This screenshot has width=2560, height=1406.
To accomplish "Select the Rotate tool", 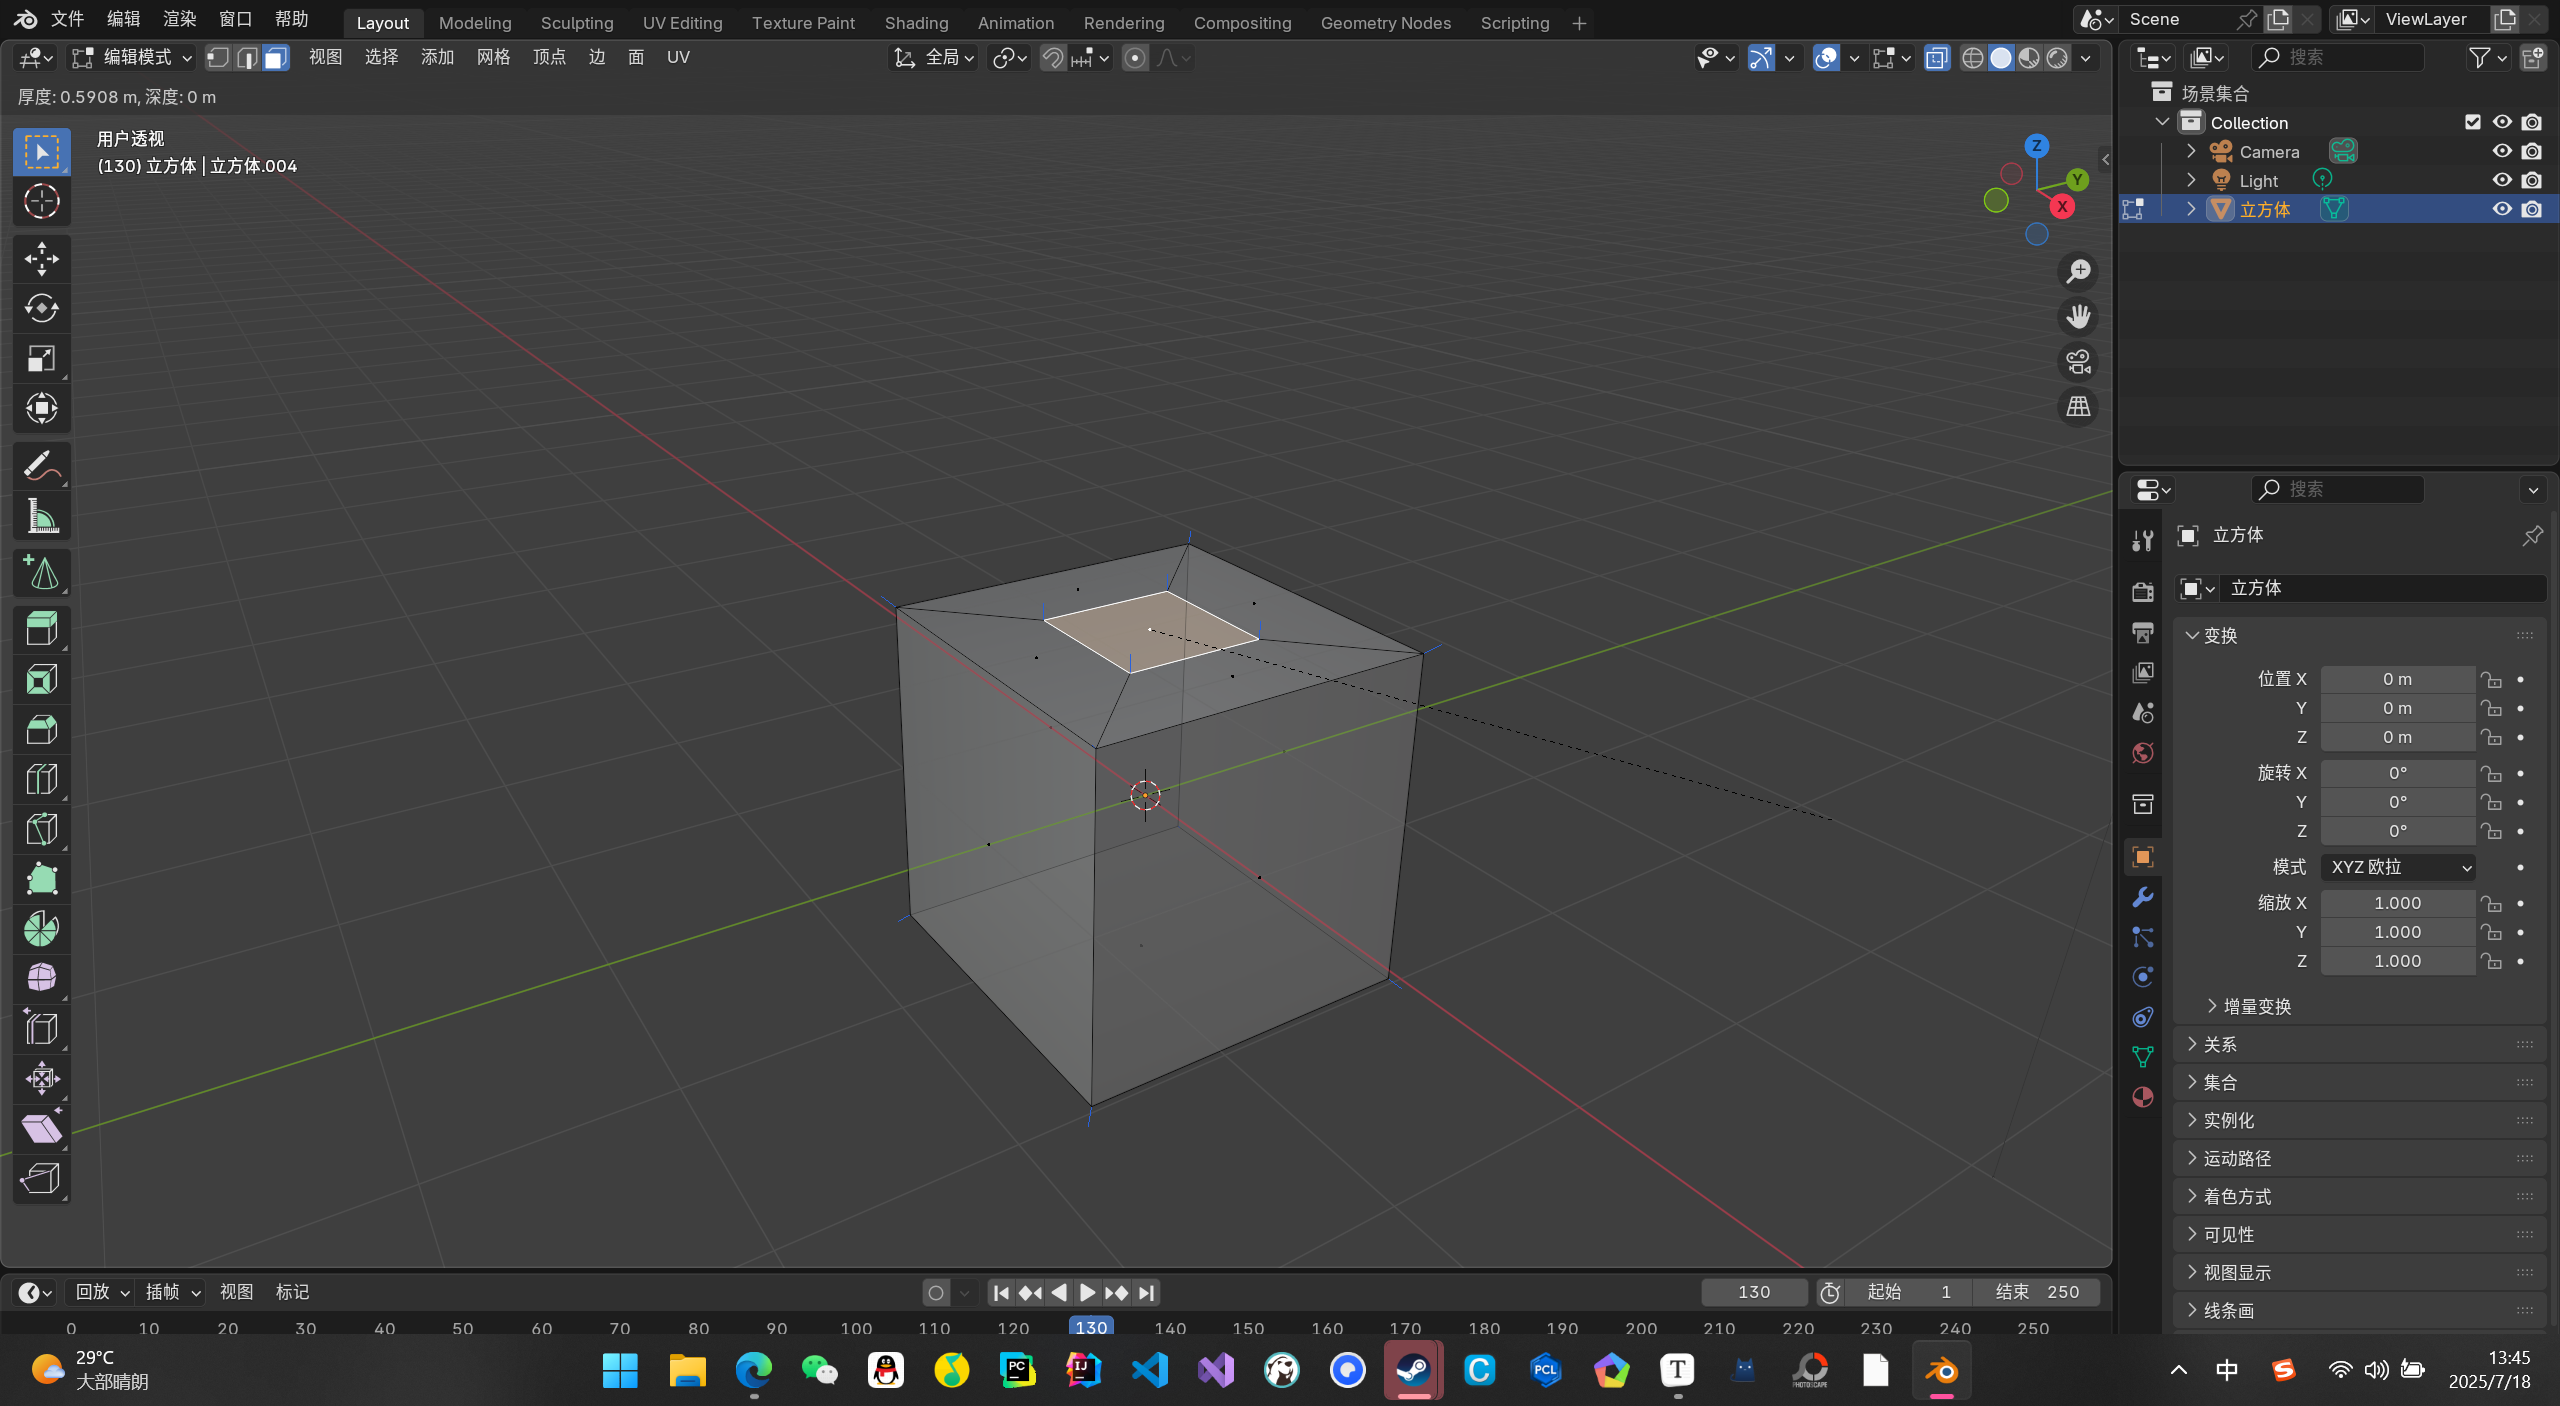I will [x=41, y=309].
